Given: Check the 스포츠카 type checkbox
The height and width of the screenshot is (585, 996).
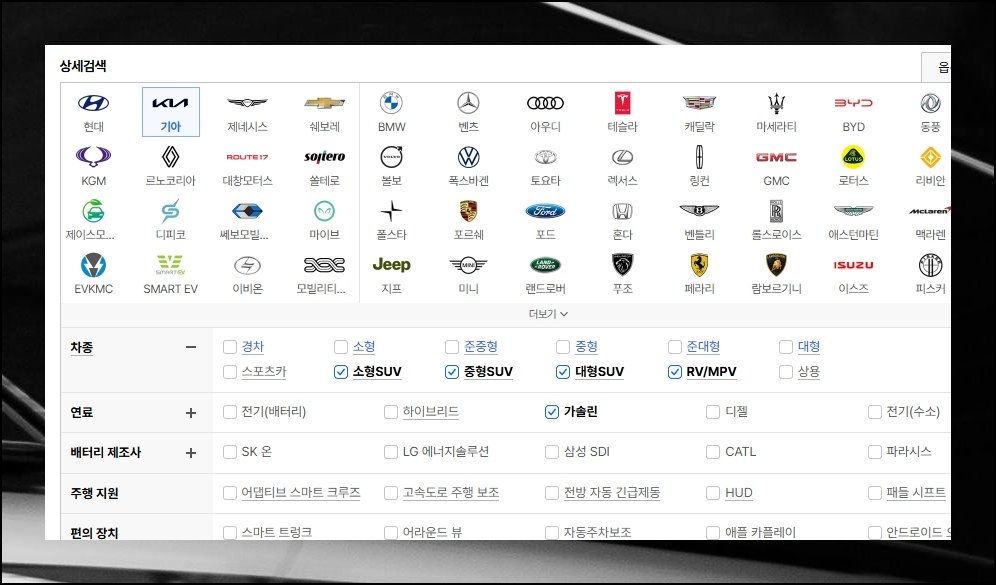Looking at the screenshot, I should (x=230, y=372).
